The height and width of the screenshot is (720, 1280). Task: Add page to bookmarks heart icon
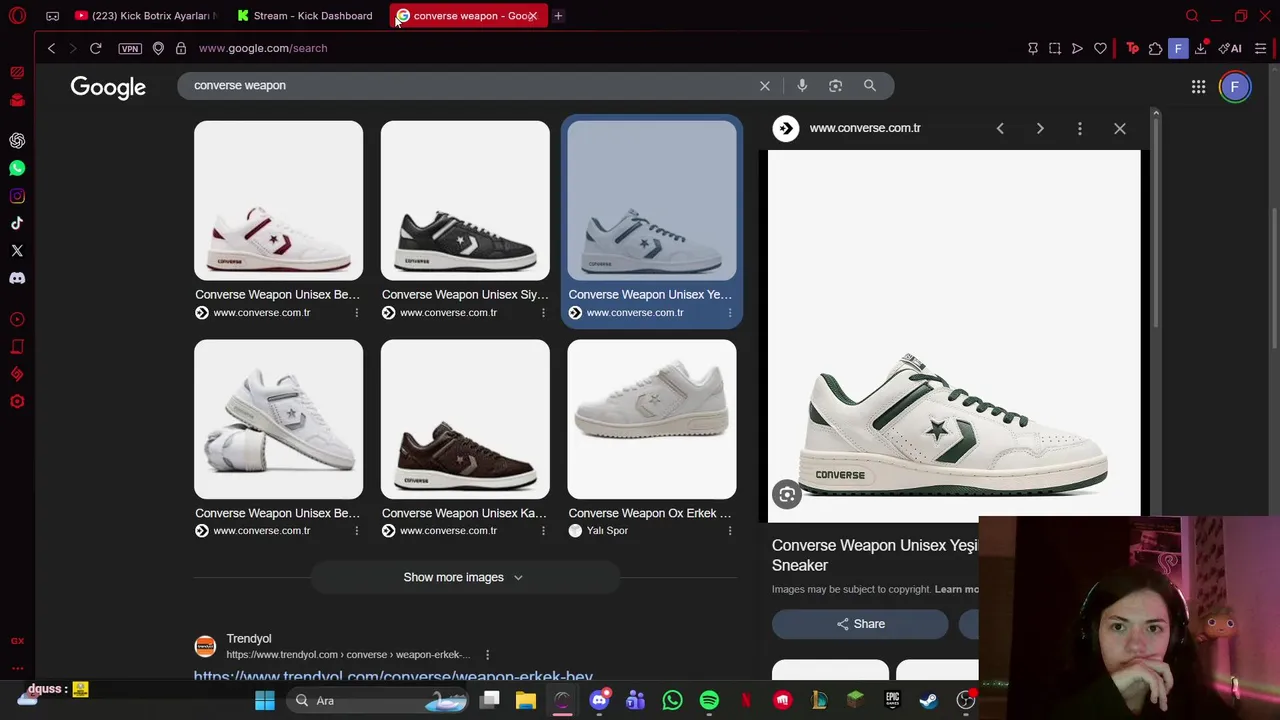point(1100,48)
